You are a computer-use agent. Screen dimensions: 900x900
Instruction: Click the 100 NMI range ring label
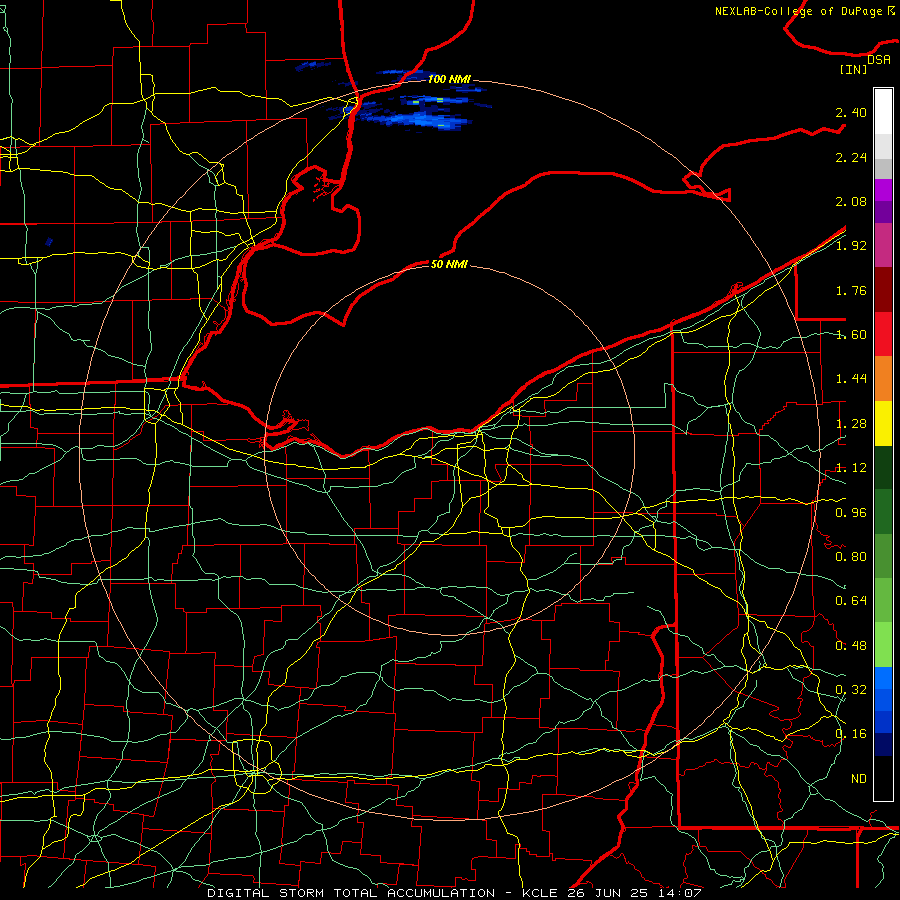tap(449, 79)
